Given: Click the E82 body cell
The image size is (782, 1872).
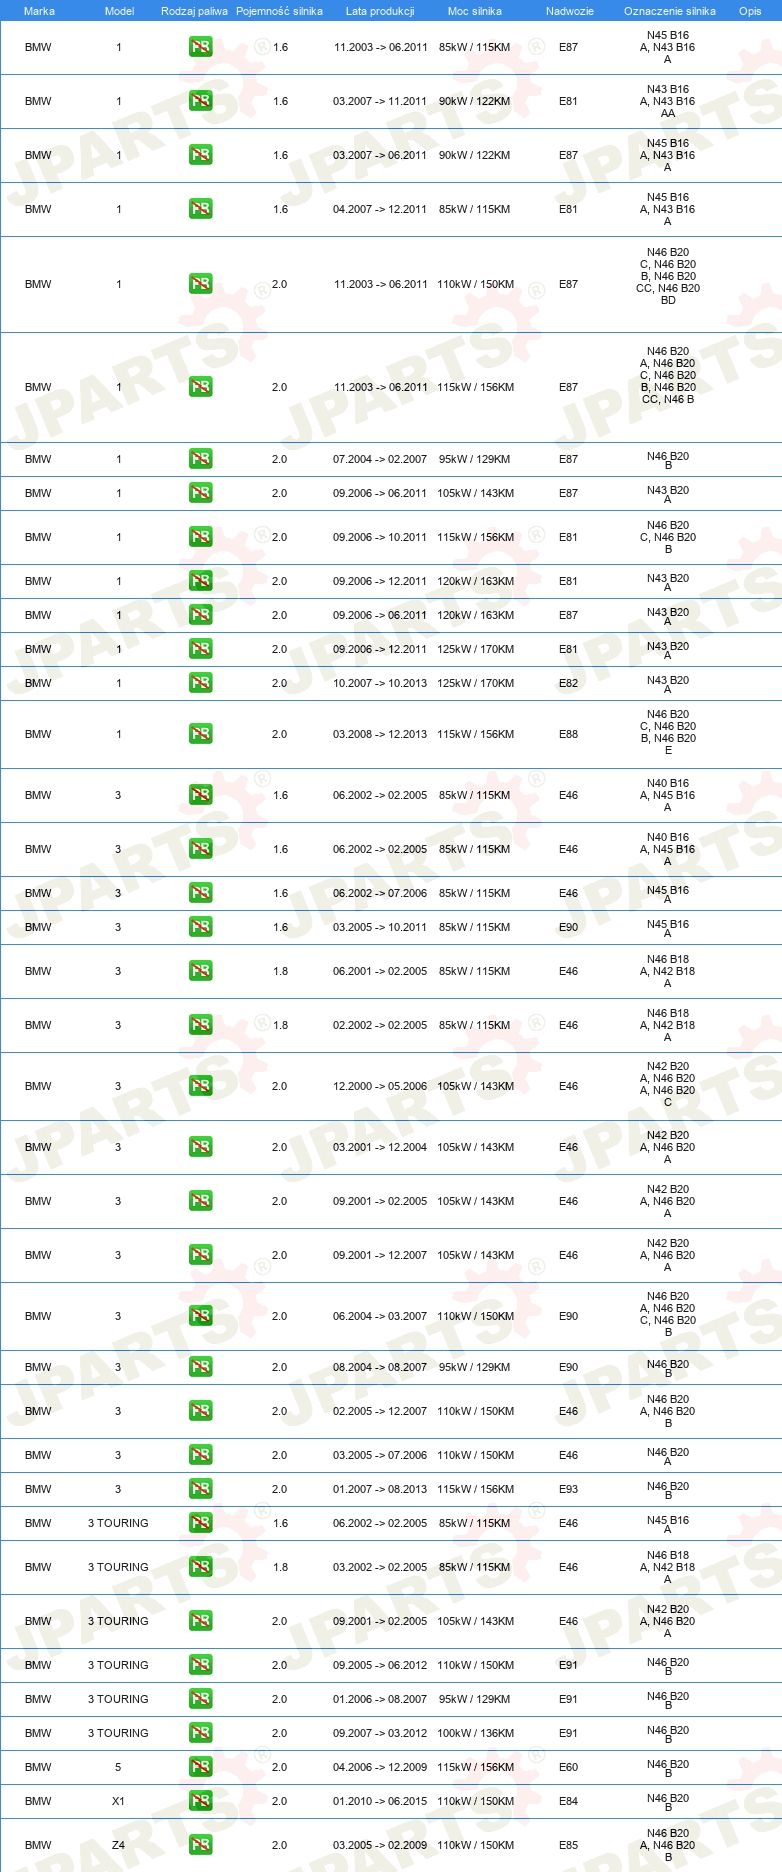Looking at the screenshot, I should click(x=568, y=683).
